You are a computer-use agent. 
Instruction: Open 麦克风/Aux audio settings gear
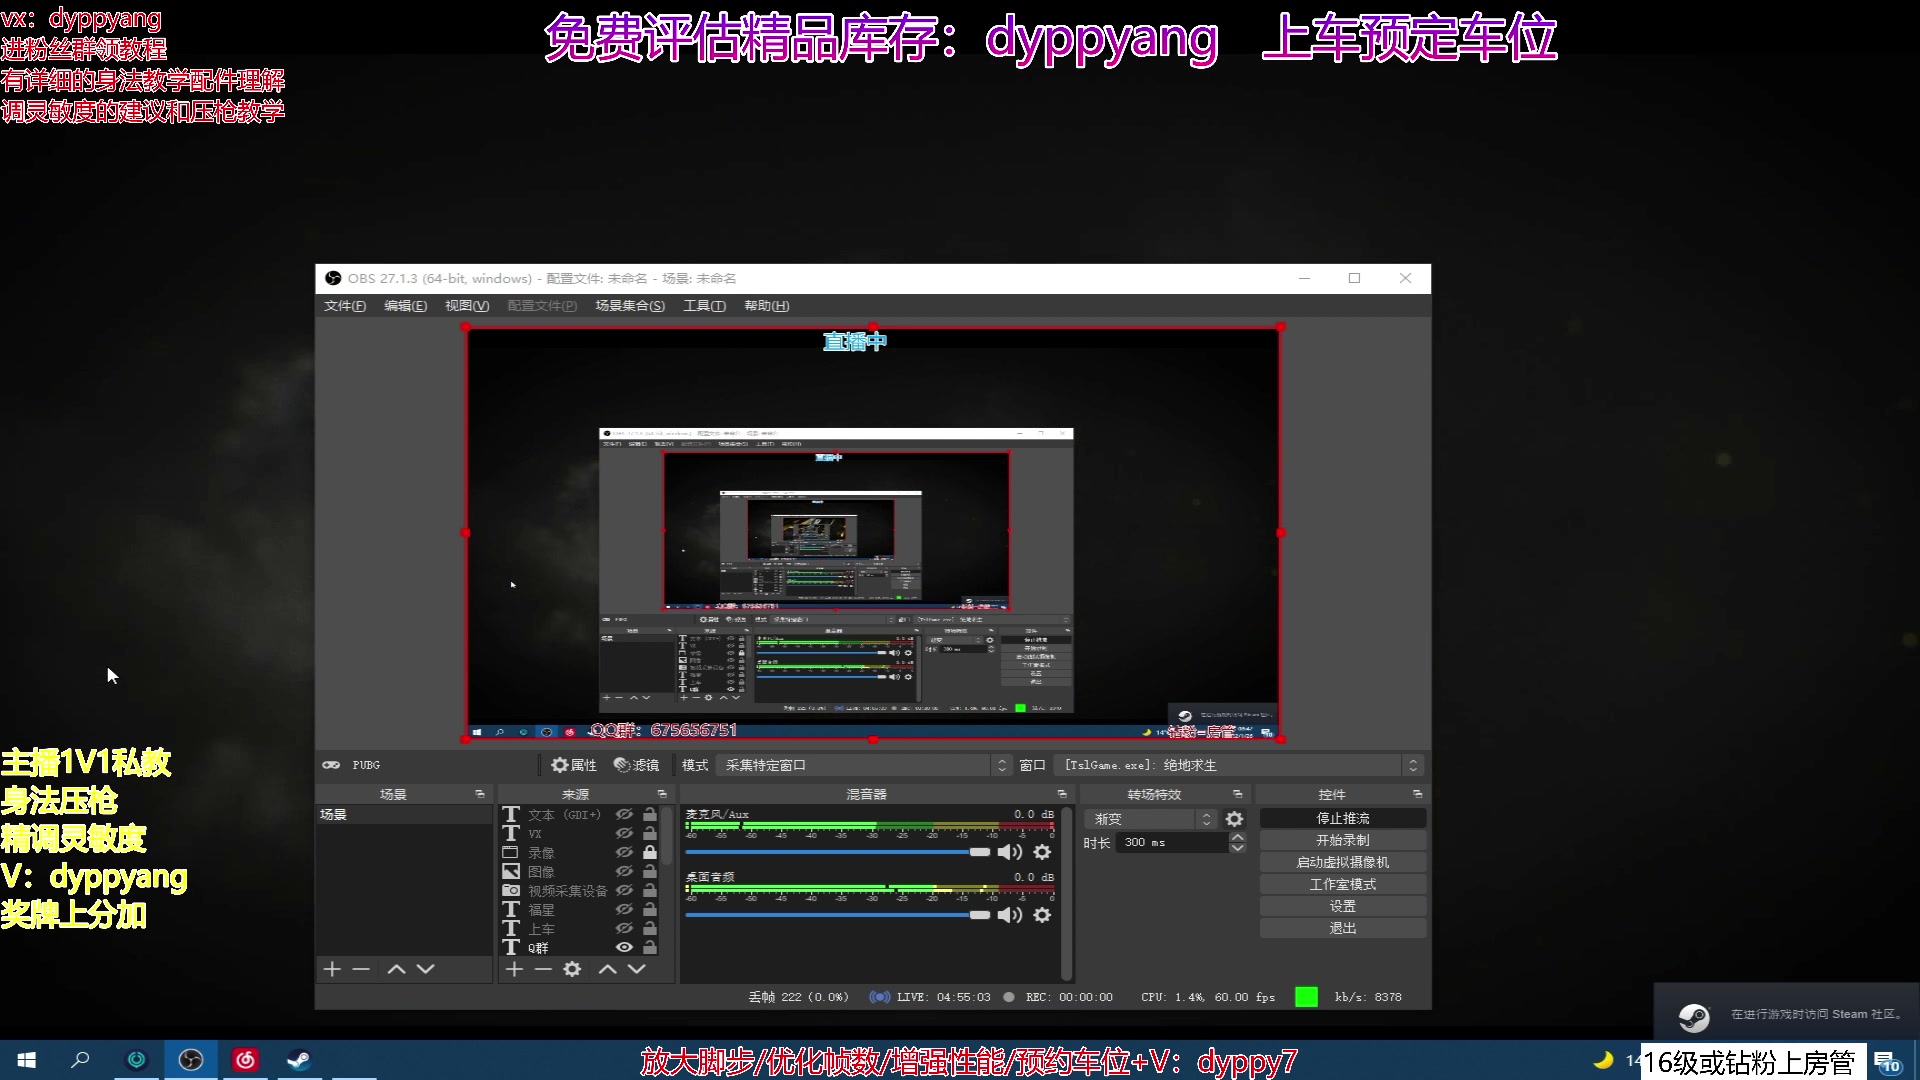[x=1042, y=852]
